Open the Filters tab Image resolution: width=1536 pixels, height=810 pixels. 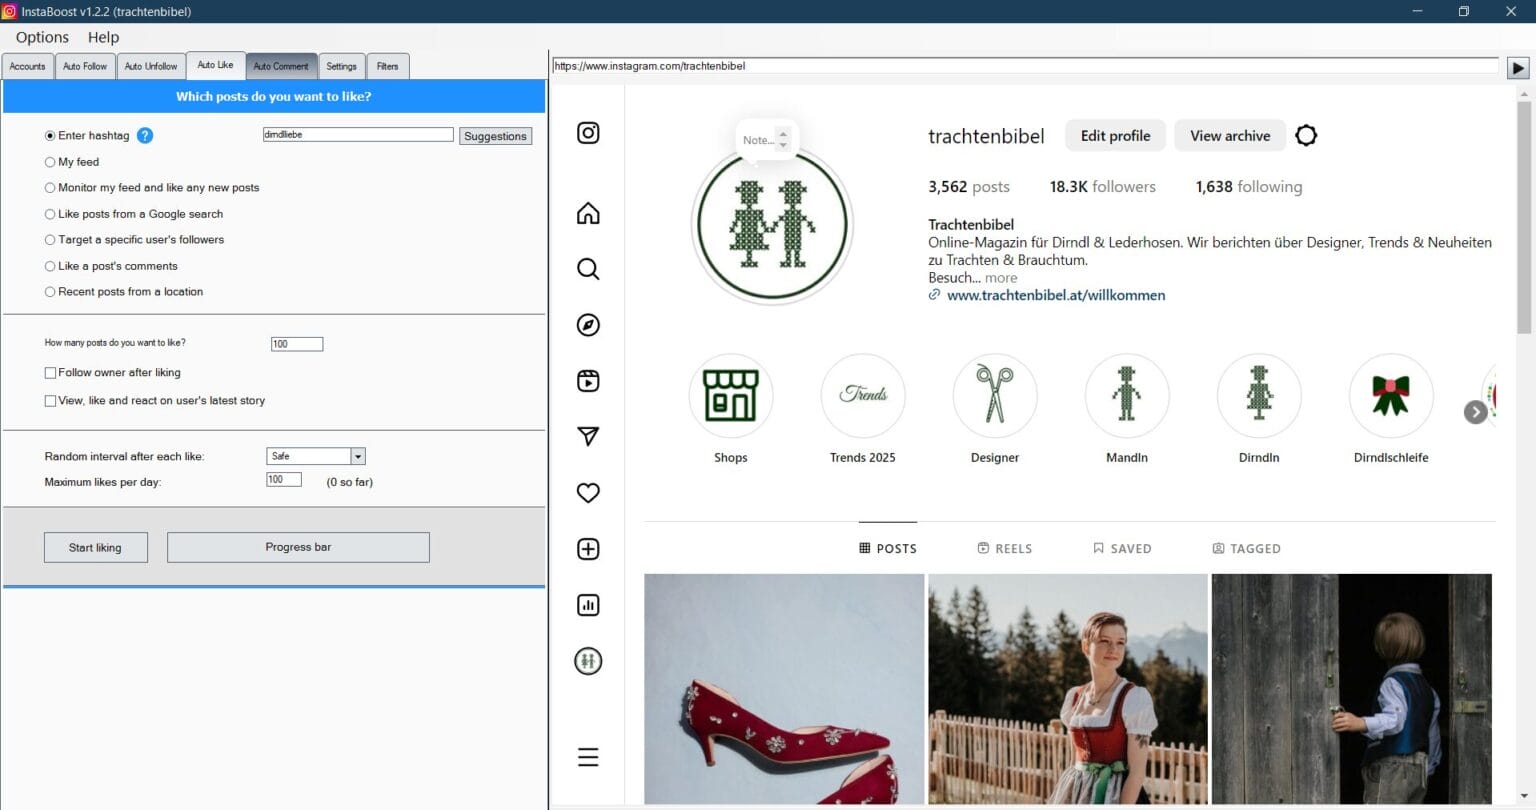pyautogui.click(x=388, y=65)
